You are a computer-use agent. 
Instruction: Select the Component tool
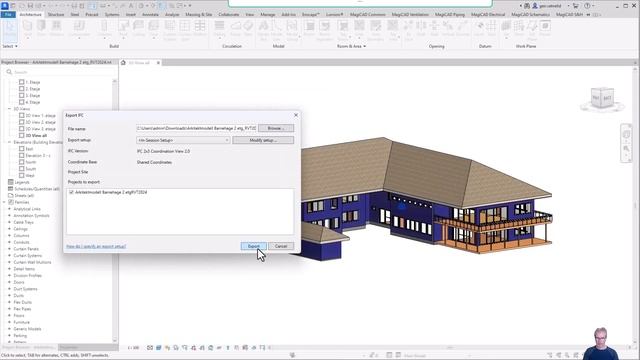[x=79, y=29]
